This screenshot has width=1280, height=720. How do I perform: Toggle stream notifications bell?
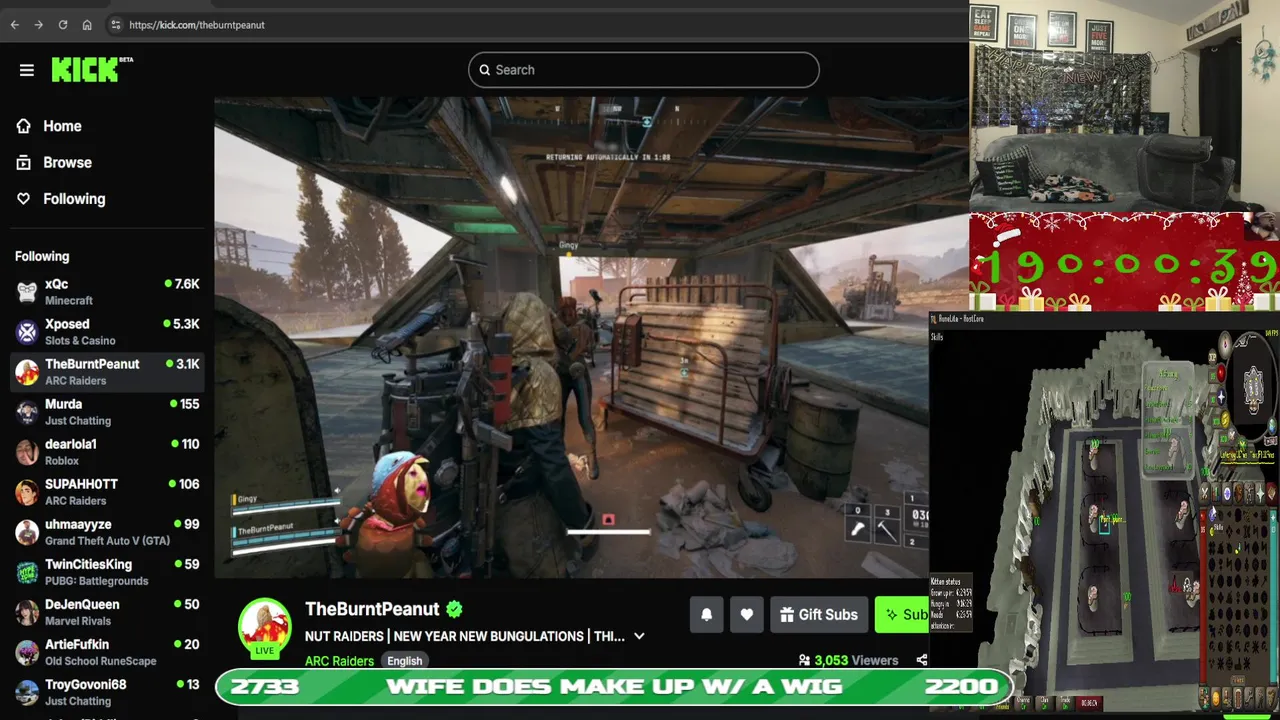pos(706,615)
